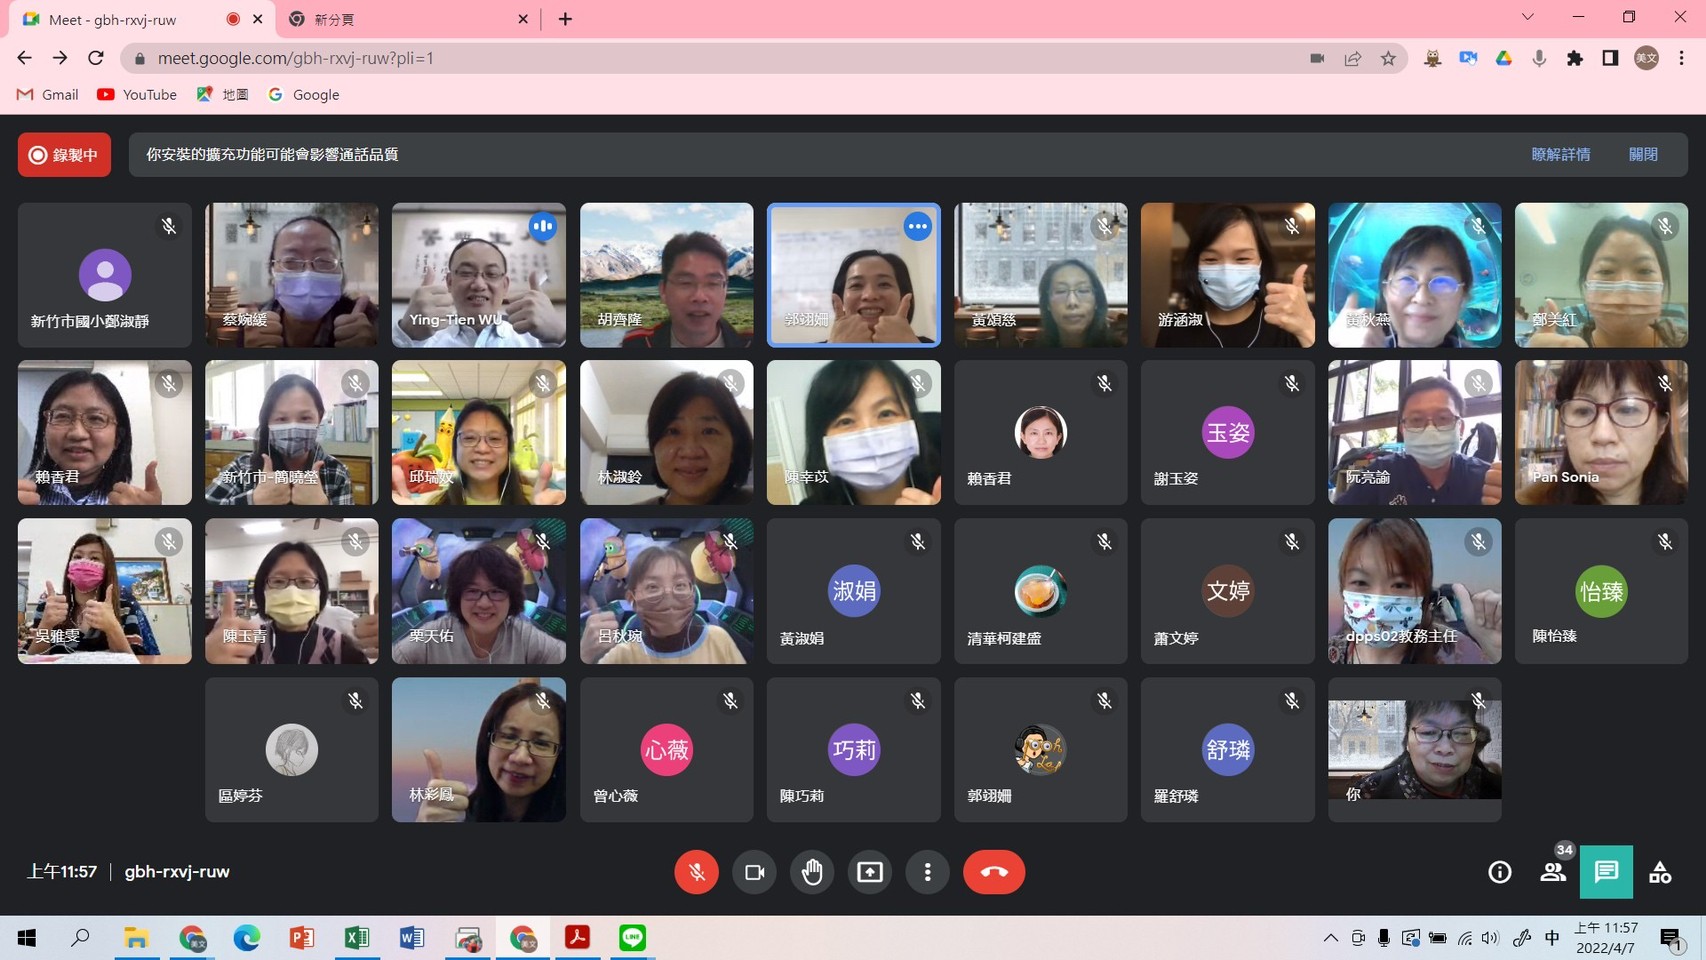Toggle the side panel in Chrome
Screen dimensions: 1706x960
tap(1610, 58)
